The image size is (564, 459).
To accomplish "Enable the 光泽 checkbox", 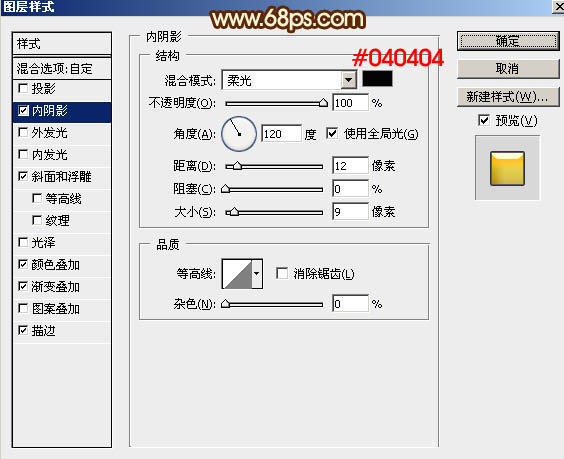I will 23,242.
